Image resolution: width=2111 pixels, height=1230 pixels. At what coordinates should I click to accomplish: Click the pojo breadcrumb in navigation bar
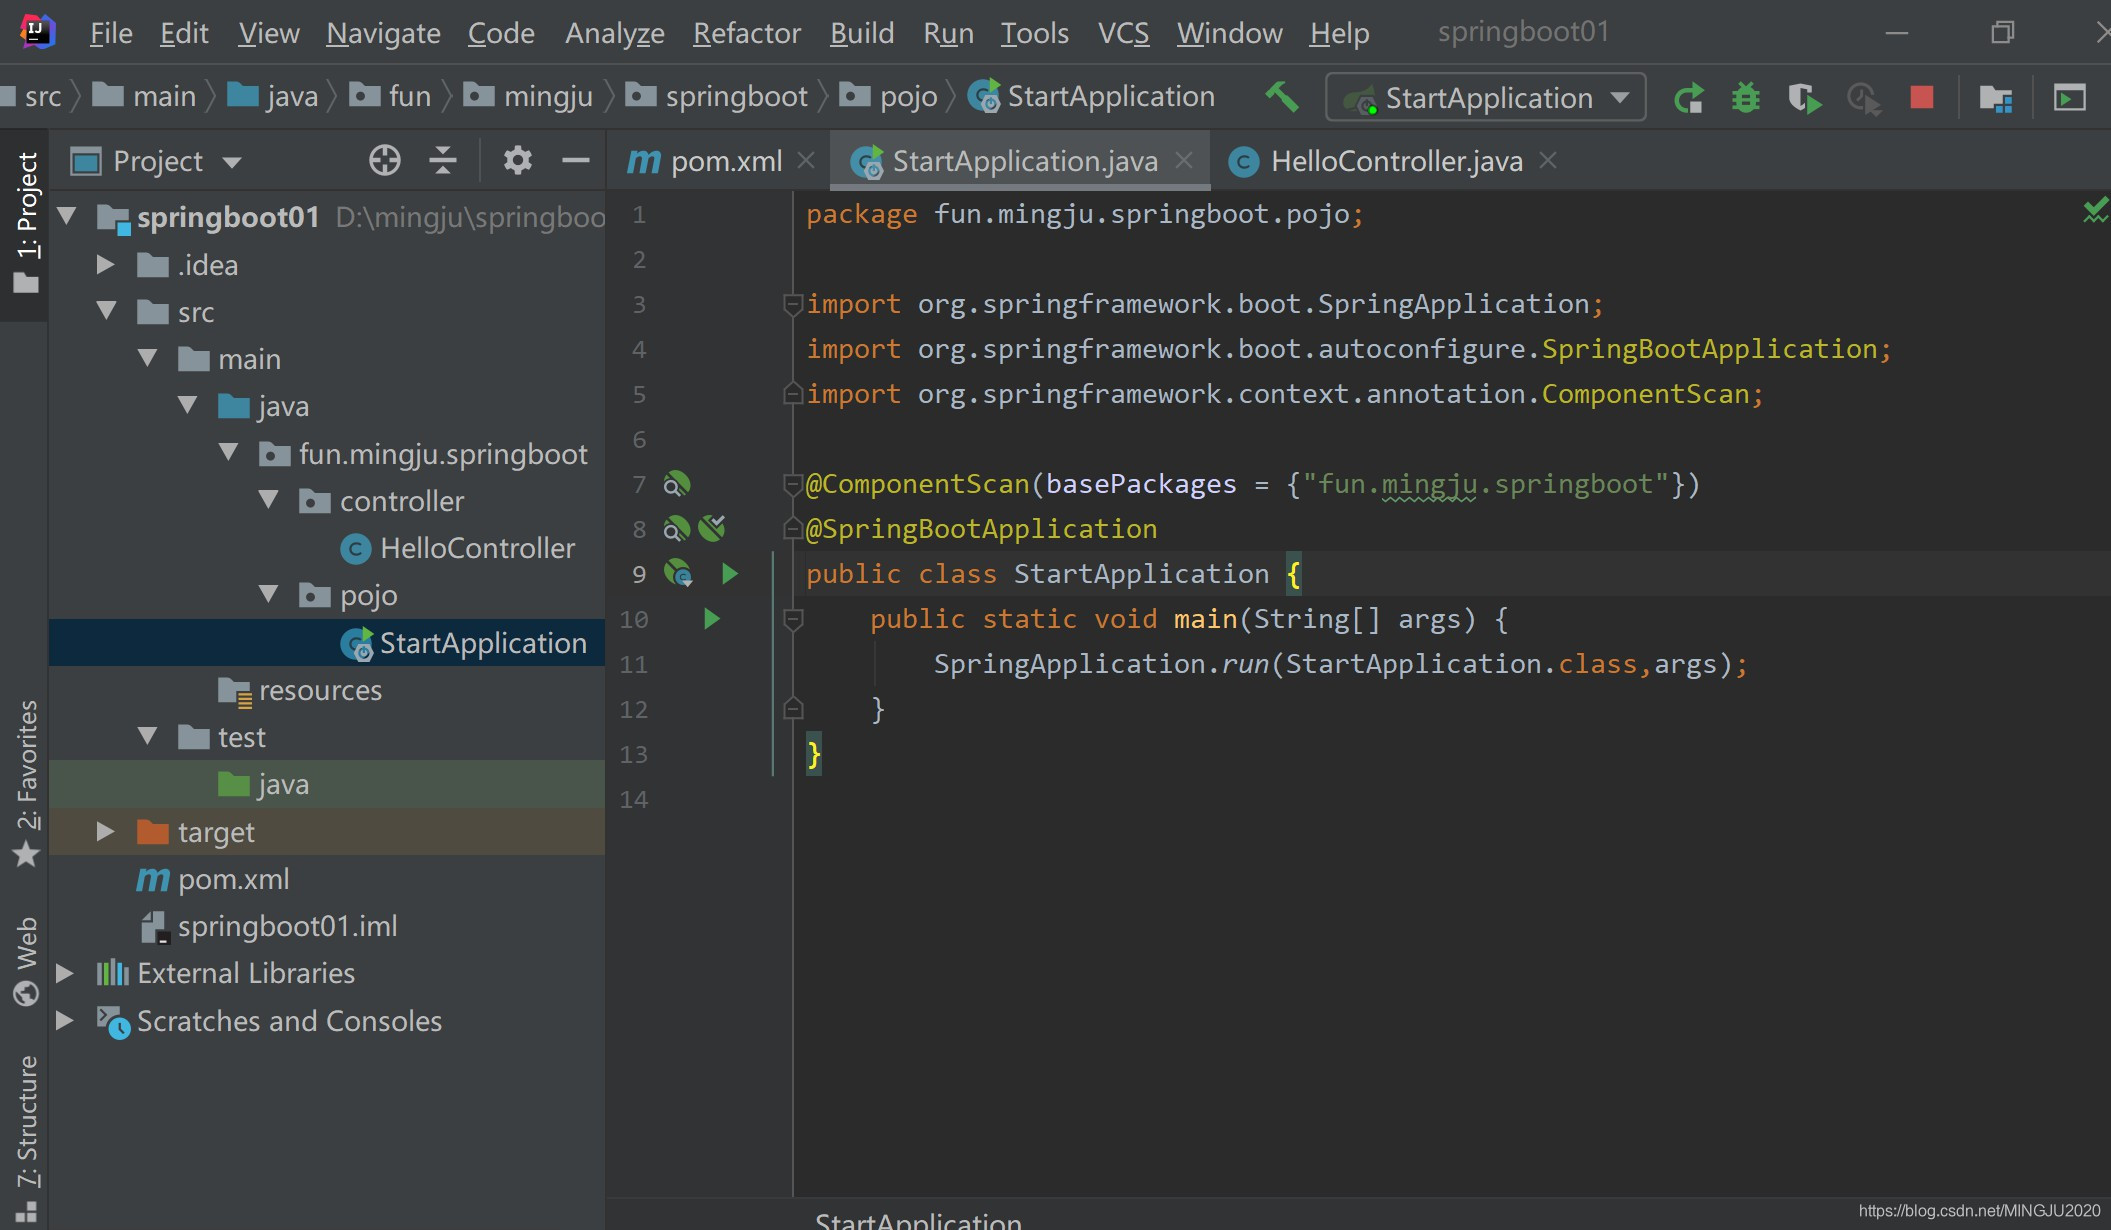click(x=889, y=96)
